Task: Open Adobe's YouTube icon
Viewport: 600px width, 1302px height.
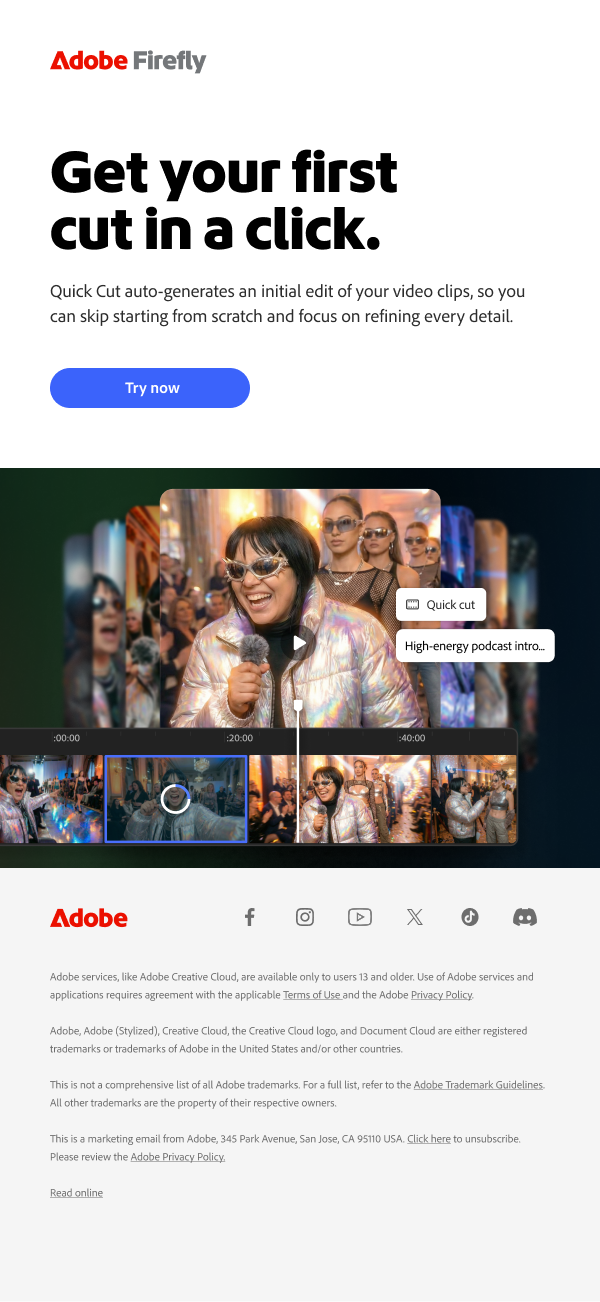Action: [360, 917]
